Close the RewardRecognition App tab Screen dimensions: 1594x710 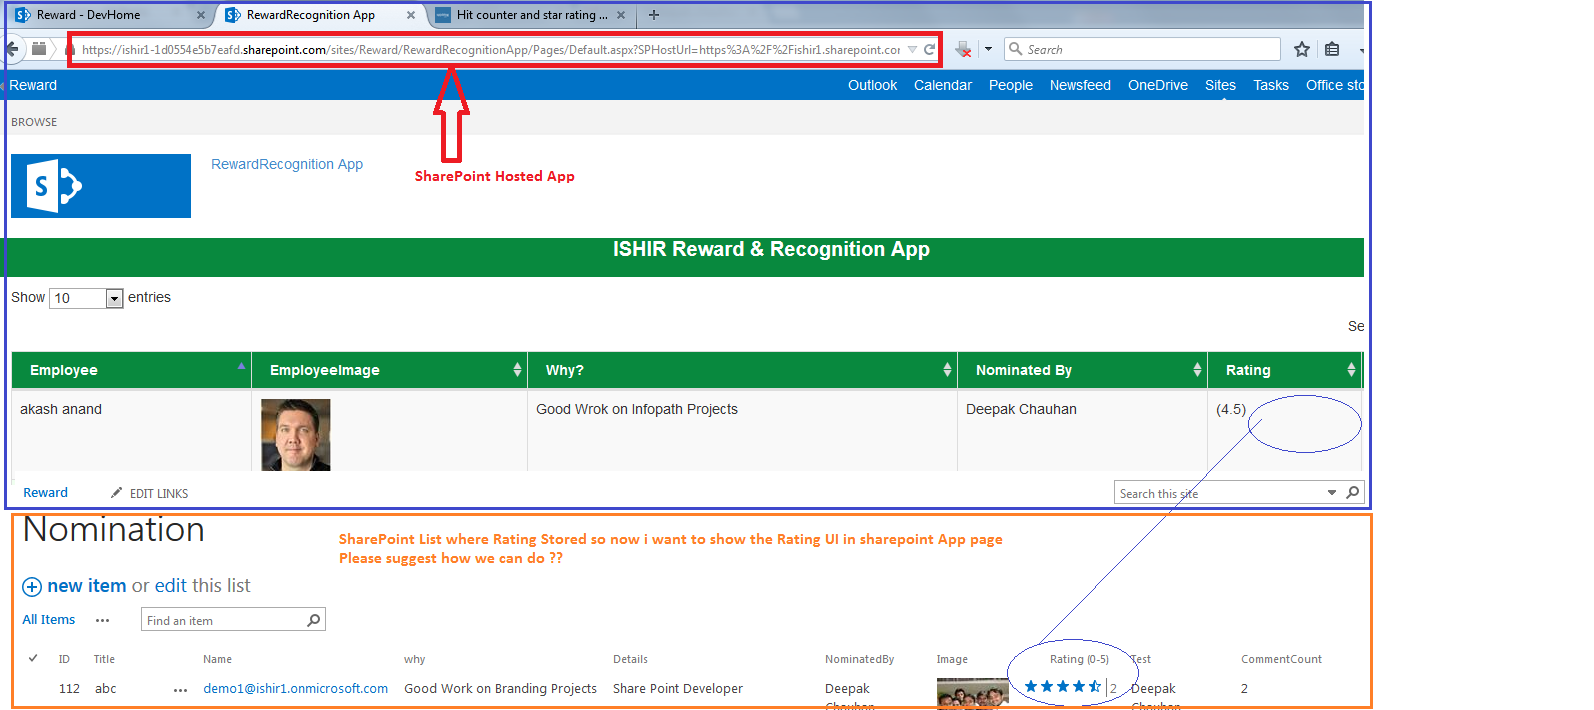(411, 15)
